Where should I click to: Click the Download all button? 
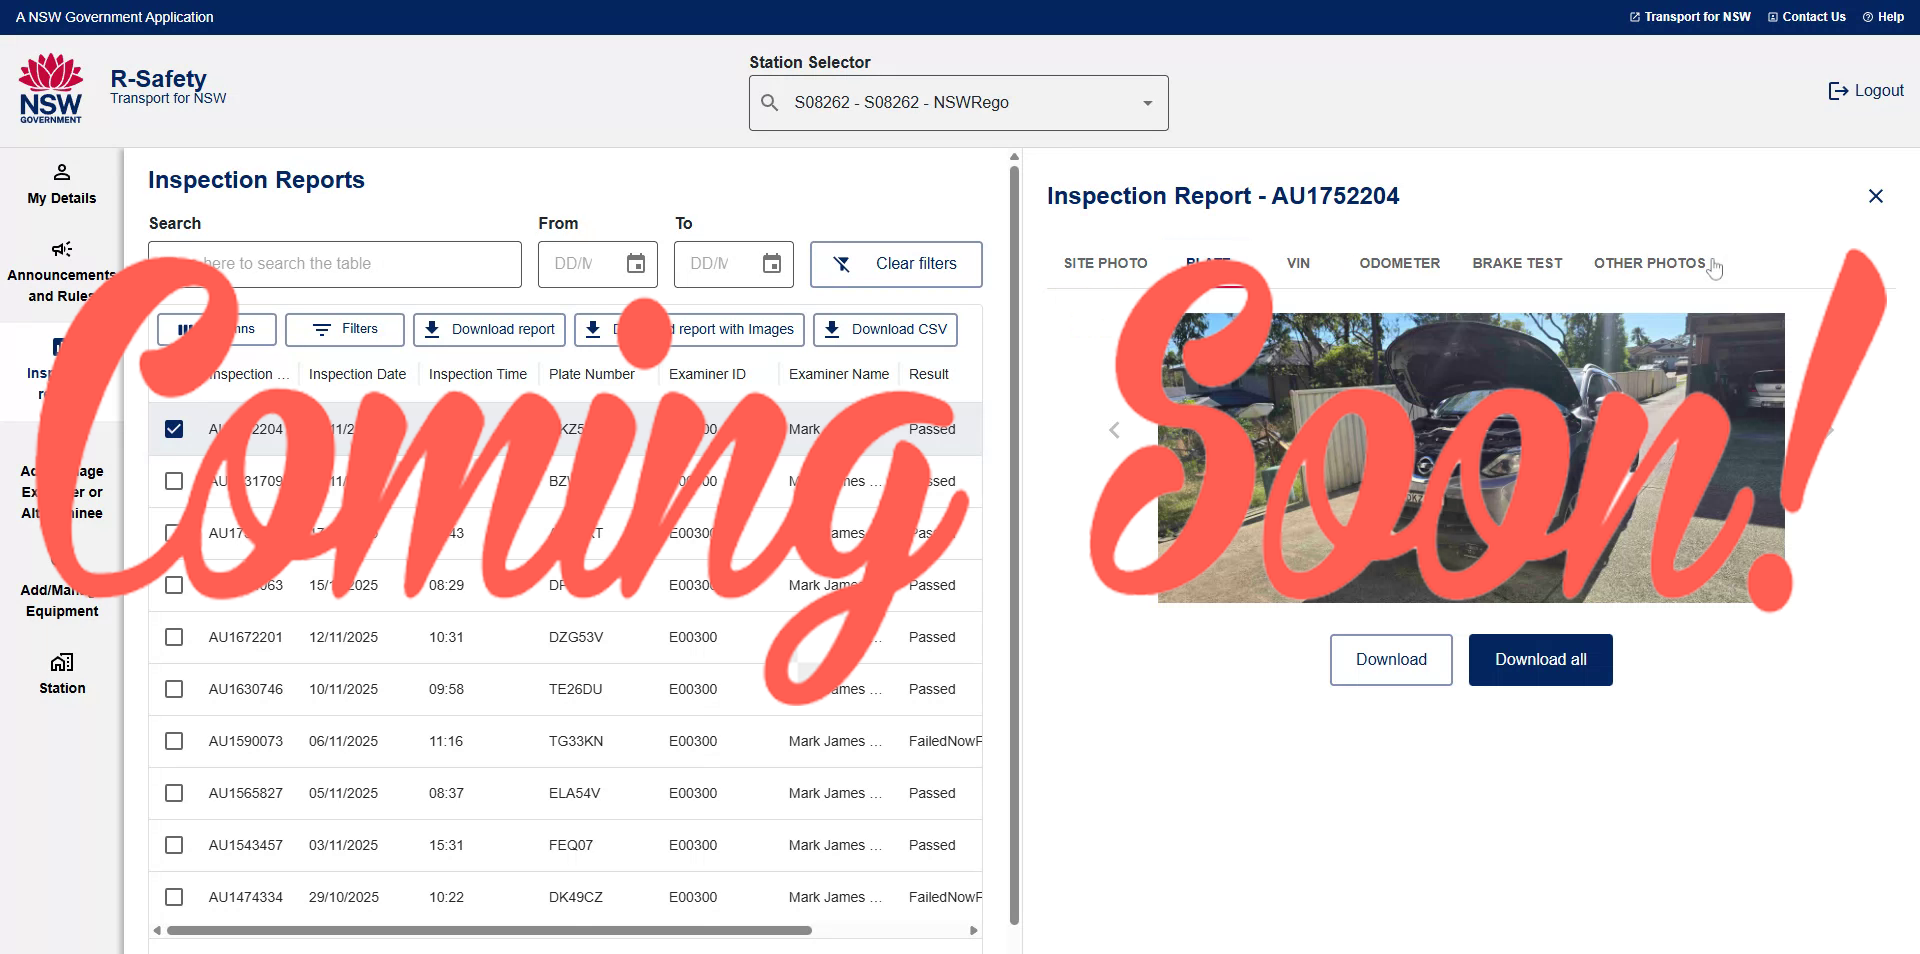click(x=1540, y=660)
